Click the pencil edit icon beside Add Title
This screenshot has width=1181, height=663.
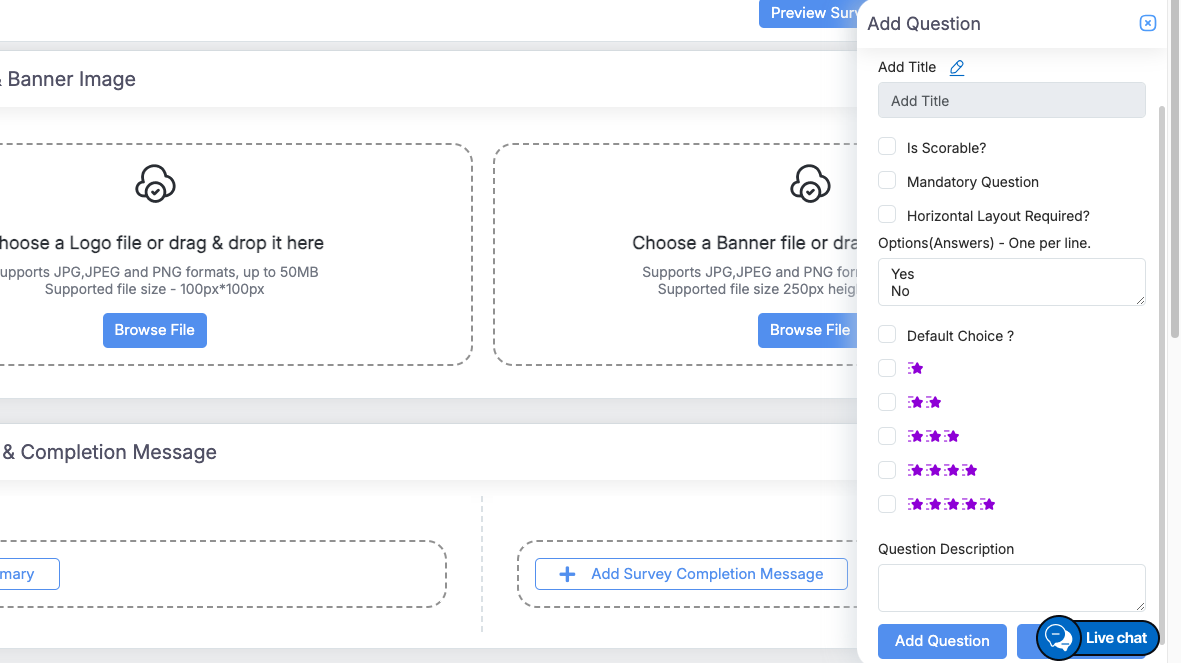click(957, 68)
